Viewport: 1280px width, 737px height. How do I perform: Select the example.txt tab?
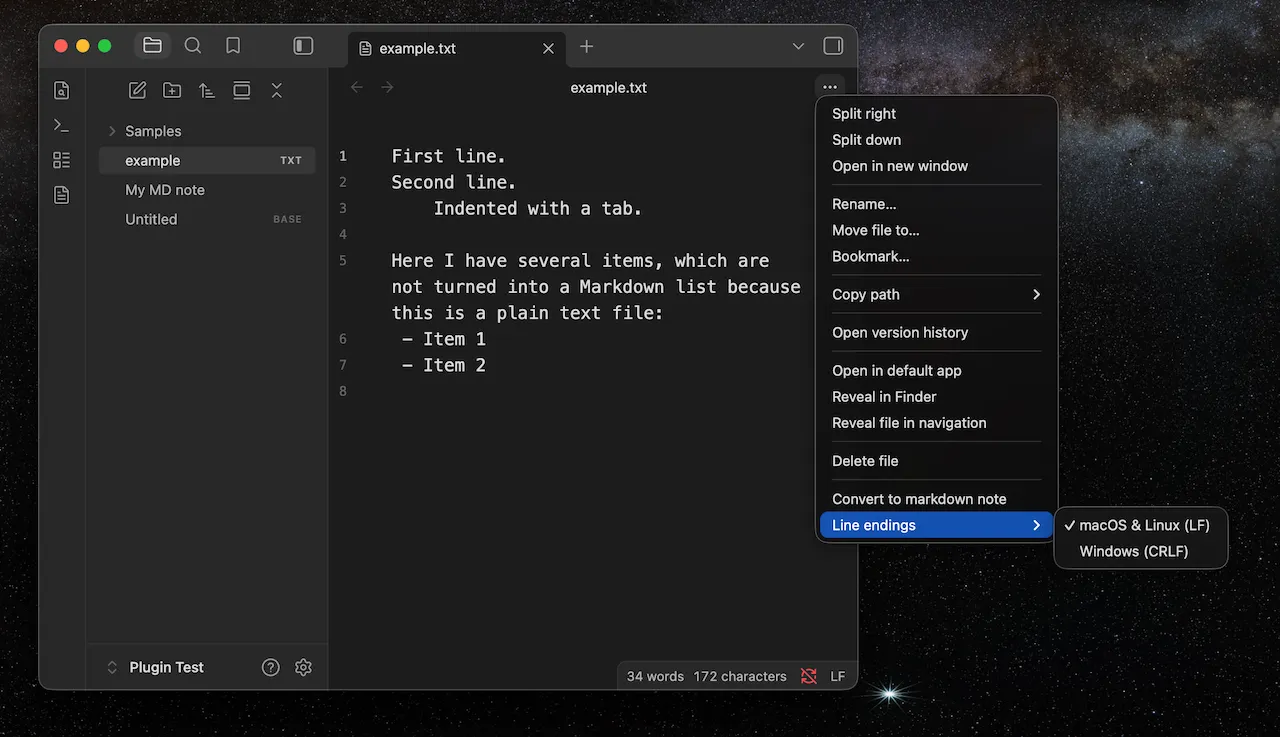(x=457, y=48)
